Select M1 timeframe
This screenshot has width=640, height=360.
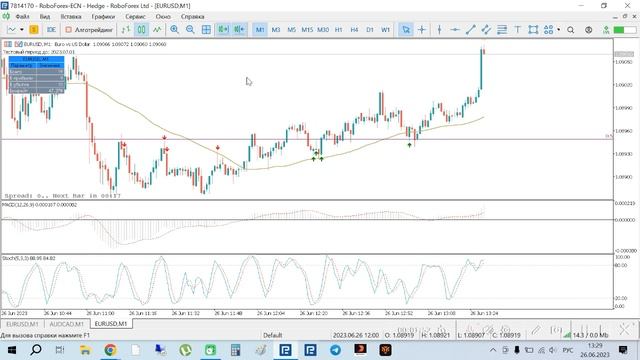point(260,30)
